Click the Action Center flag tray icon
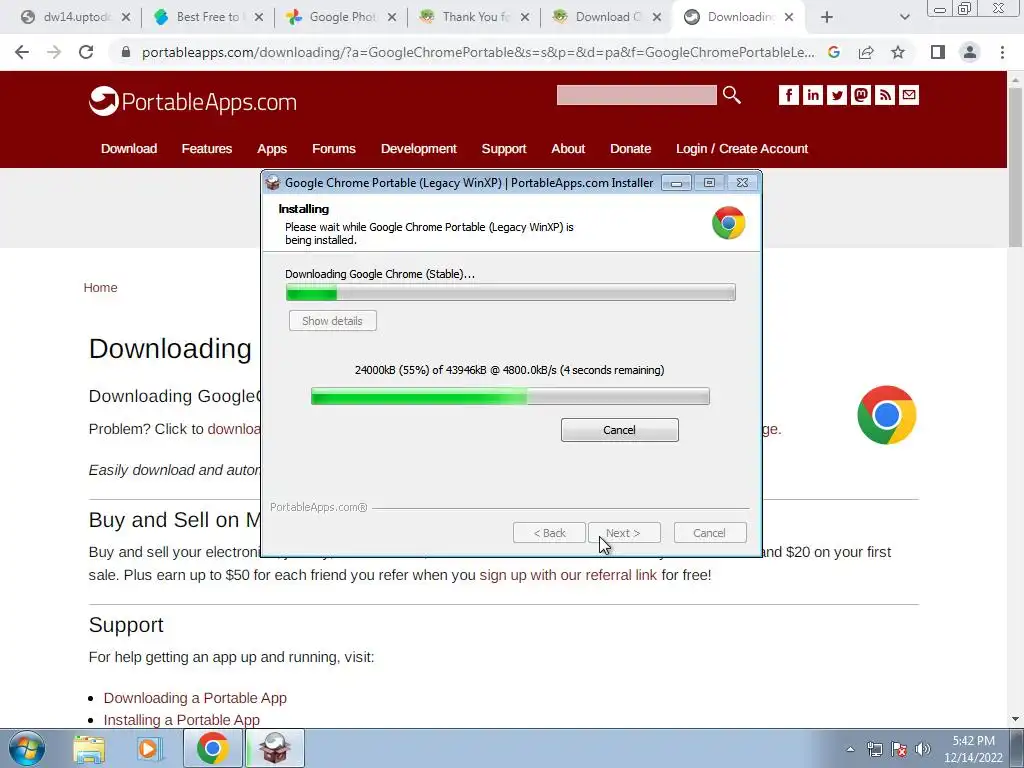1024x768 pixels. 899,749
